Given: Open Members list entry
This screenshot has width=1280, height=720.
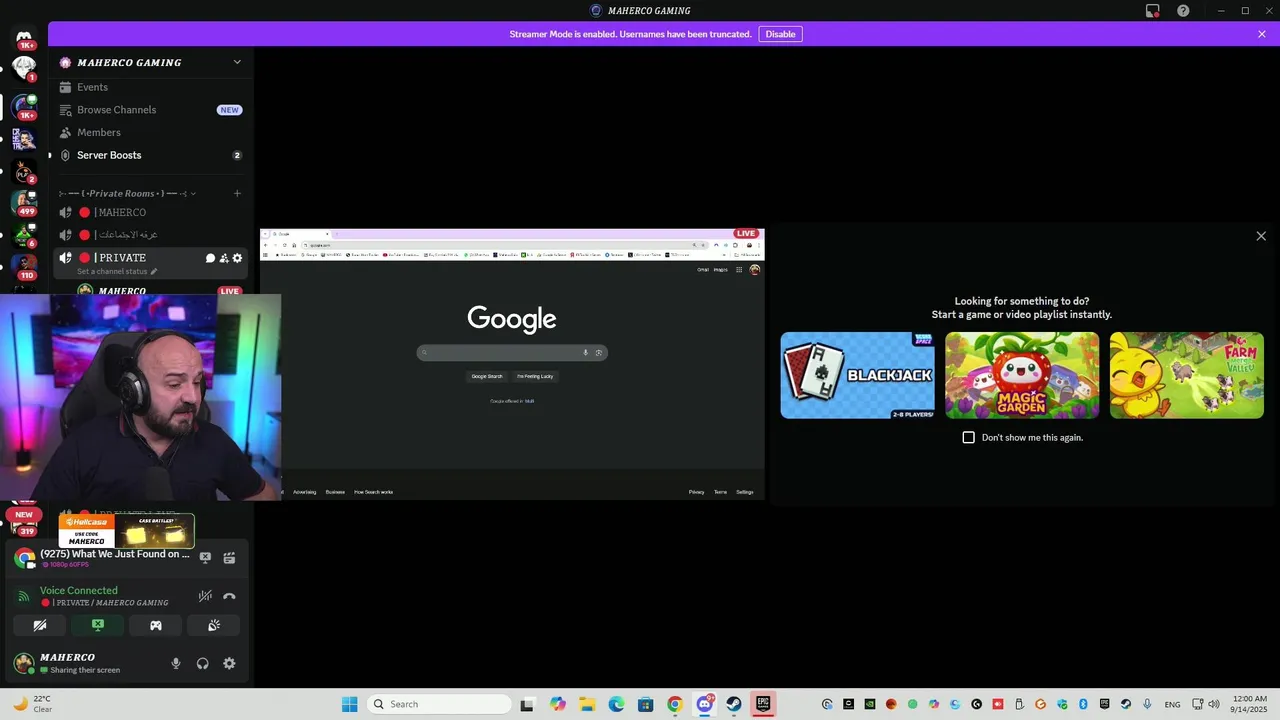Looking at the screenshot, I should (150, 132).
